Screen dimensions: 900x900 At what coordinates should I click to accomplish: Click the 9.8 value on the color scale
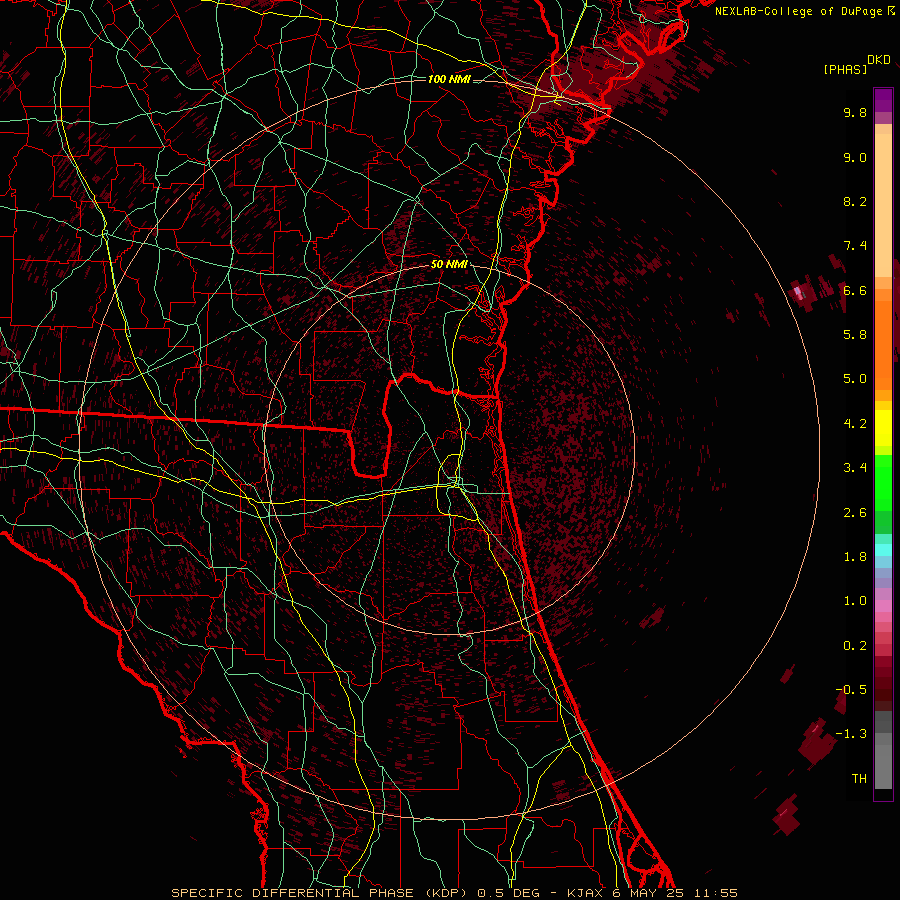855,112
